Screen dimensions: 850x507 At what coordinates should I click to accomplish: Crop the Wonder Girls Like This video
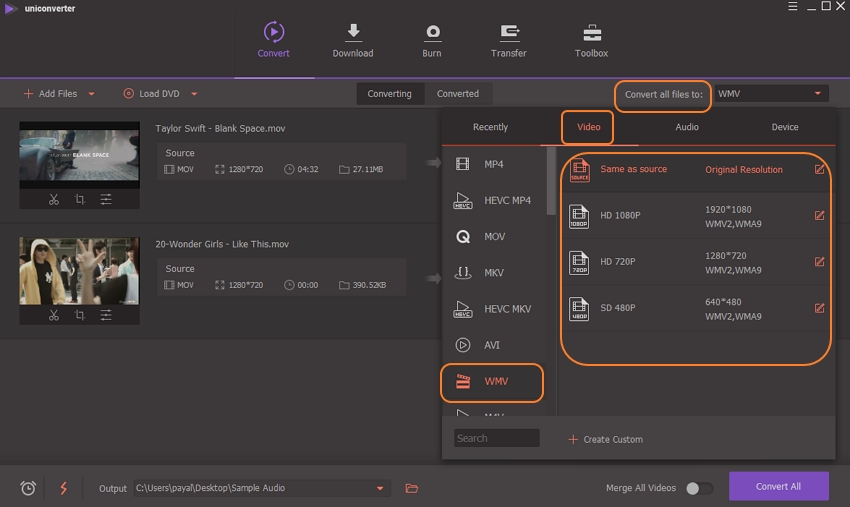(x=80, y=315)
